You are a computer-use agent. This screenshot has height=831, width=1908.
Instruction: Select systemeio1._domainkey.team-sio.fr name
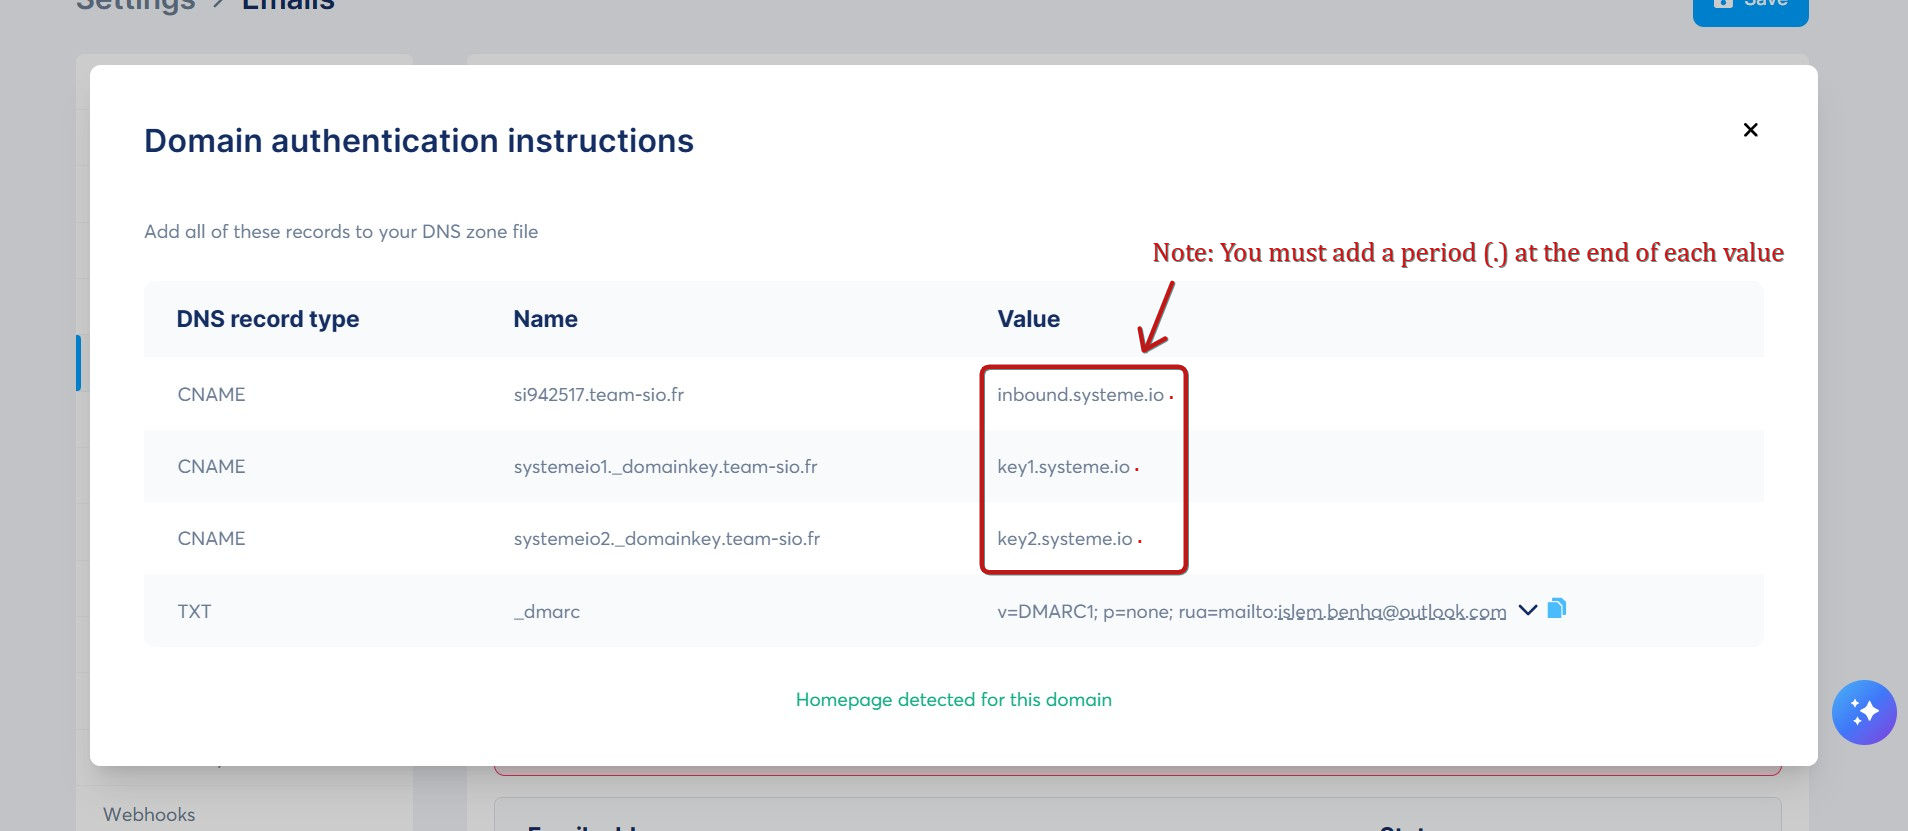[x=665, y=467]
